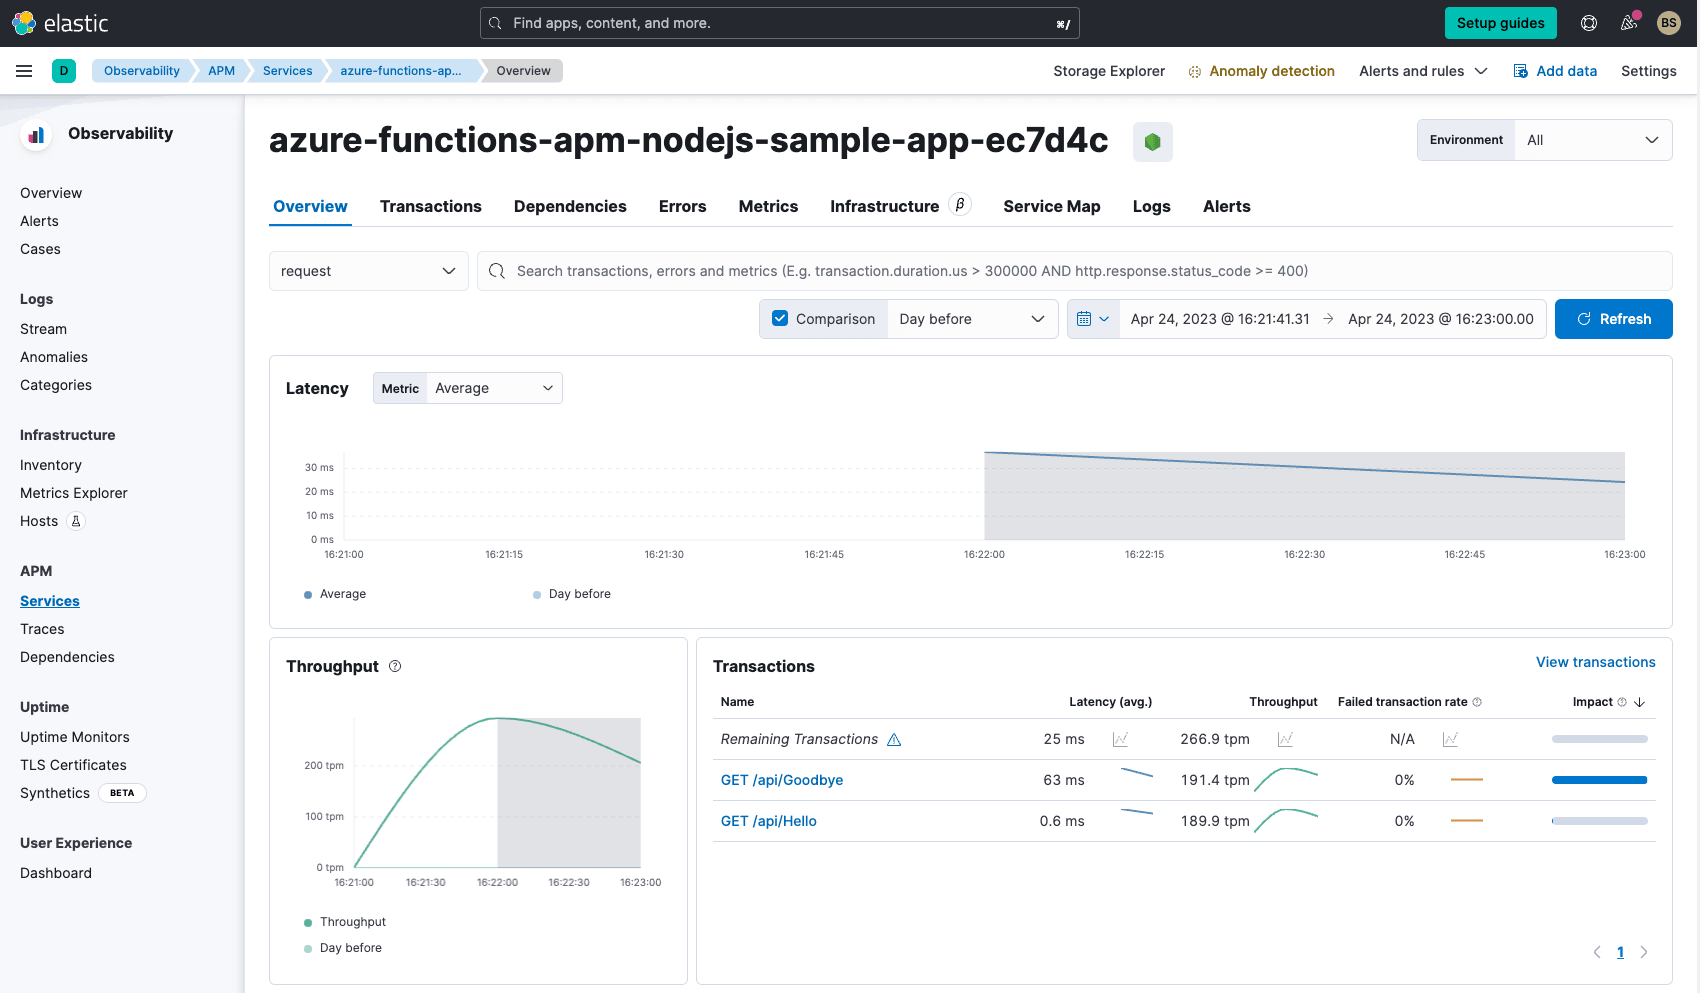Expand the request transaction type dropdown
The height and width of the screenshot is (993, 1700).
pyautogui.click(x=368, y=271)
